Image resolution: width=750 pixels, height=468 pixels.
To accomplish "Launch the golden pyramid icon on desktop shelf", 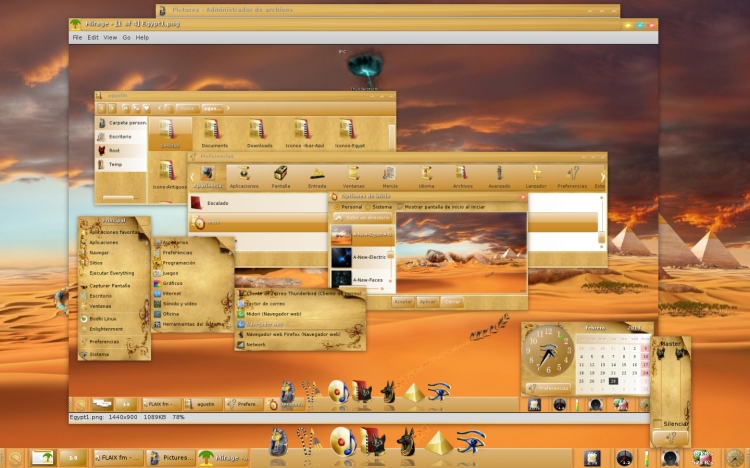I will coord(438,443).
